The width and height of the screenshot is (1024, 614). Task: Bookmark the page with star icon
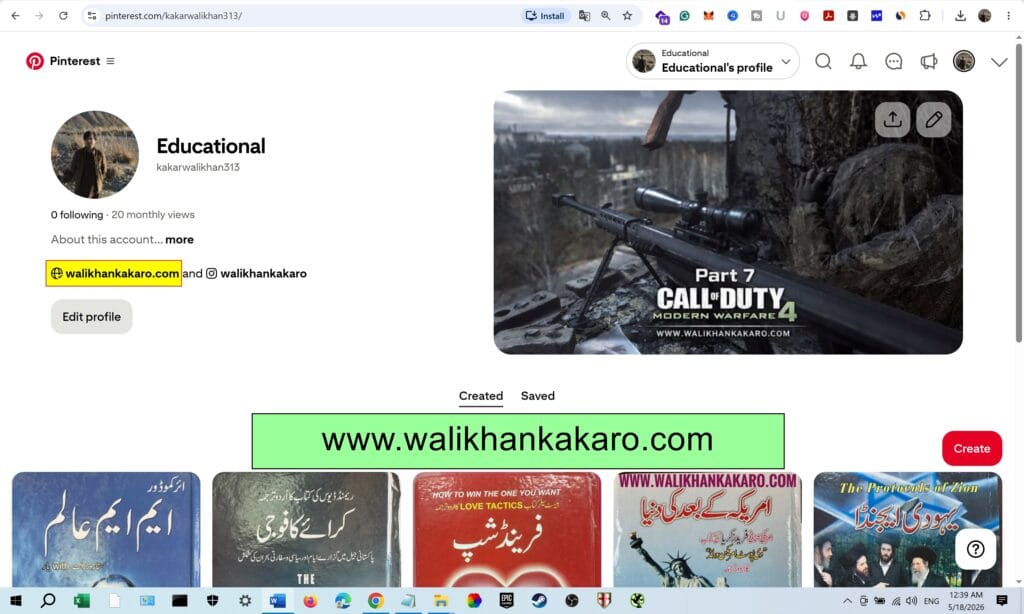click(628, 16)
